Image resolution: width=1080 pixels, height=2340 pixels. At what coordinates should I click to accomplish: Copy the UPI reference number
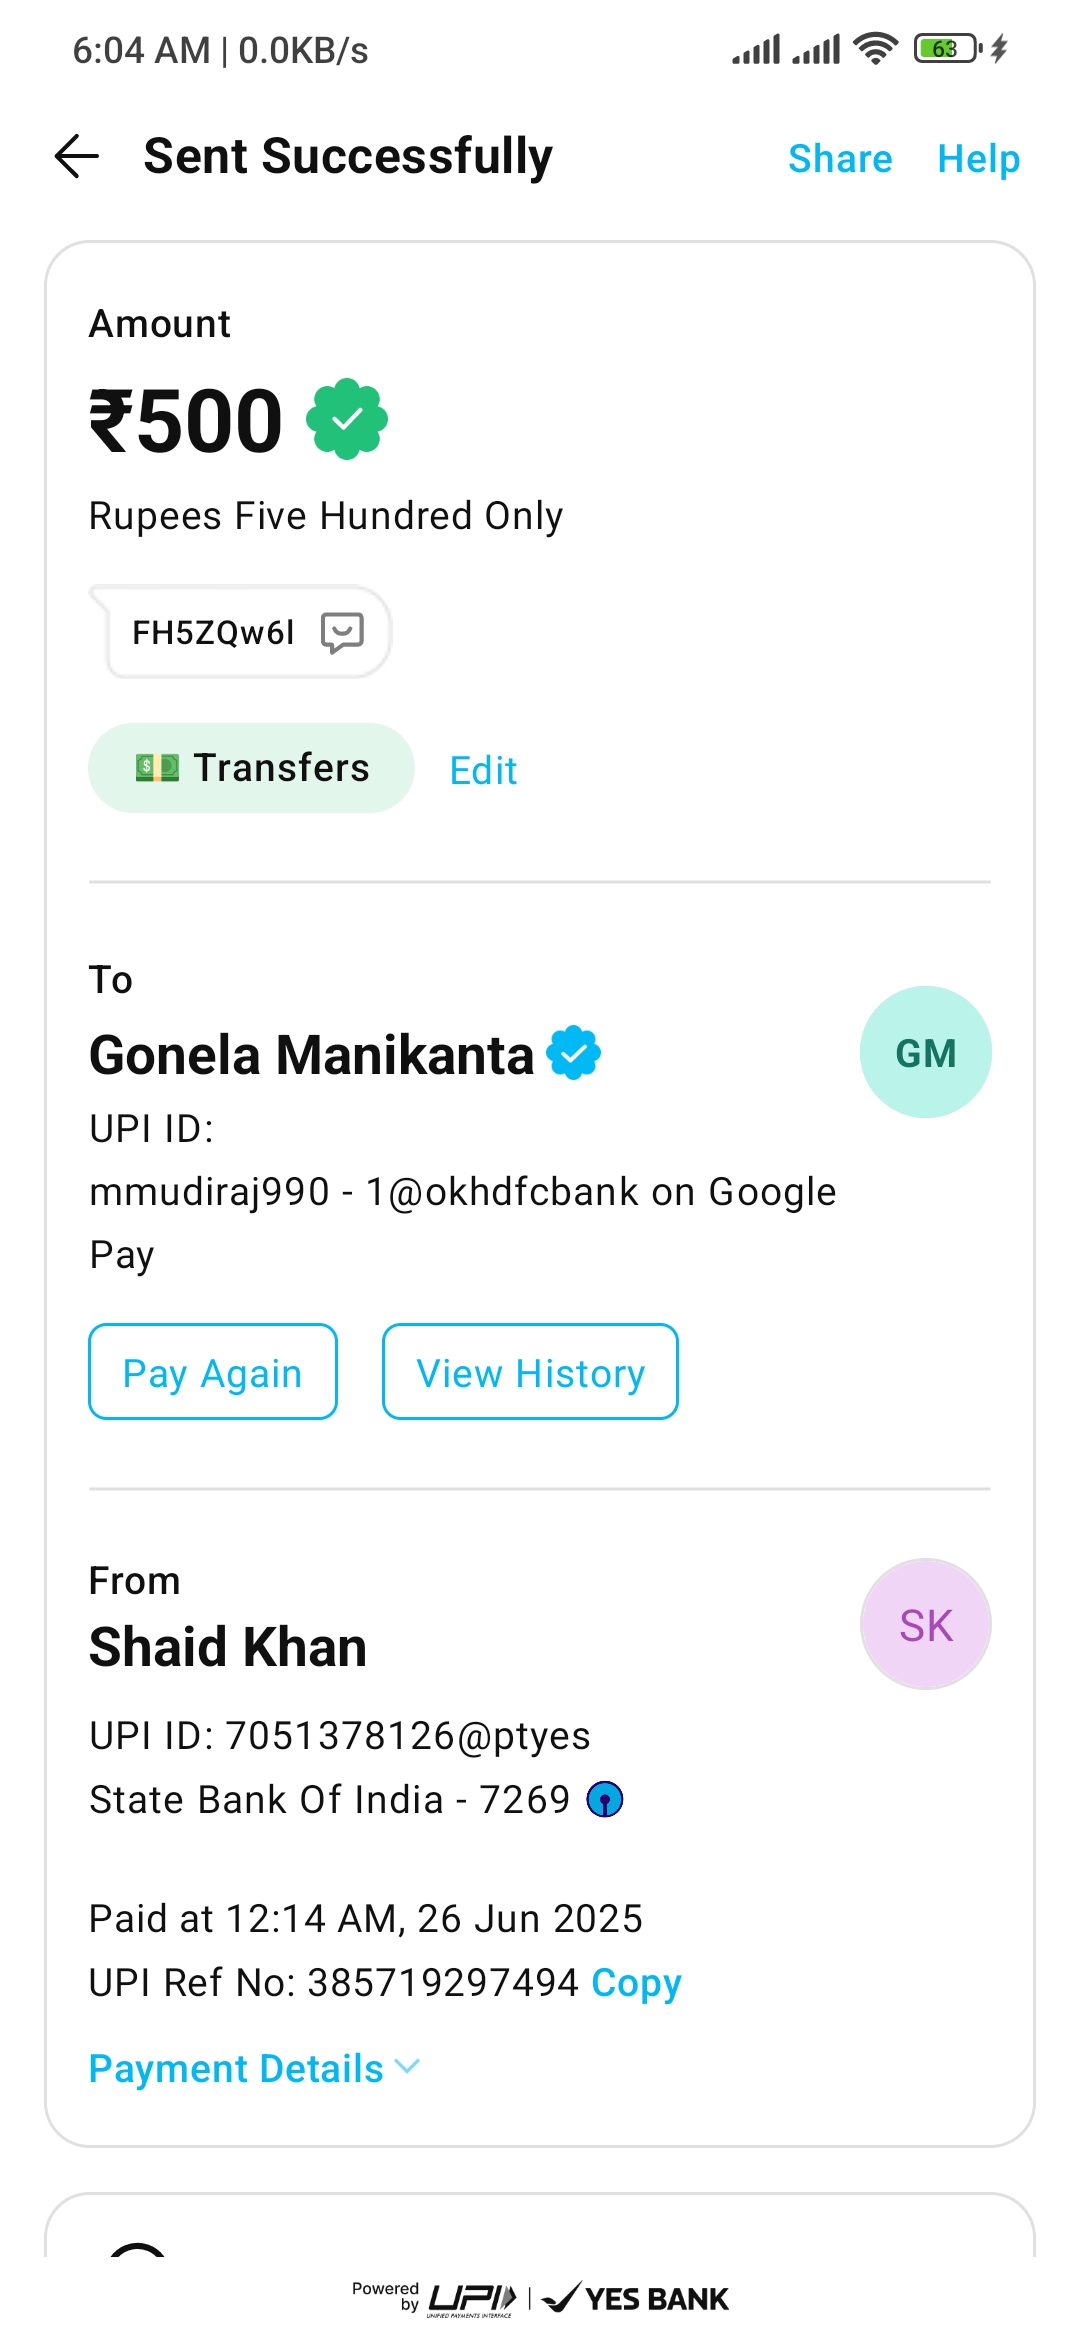636,1982
